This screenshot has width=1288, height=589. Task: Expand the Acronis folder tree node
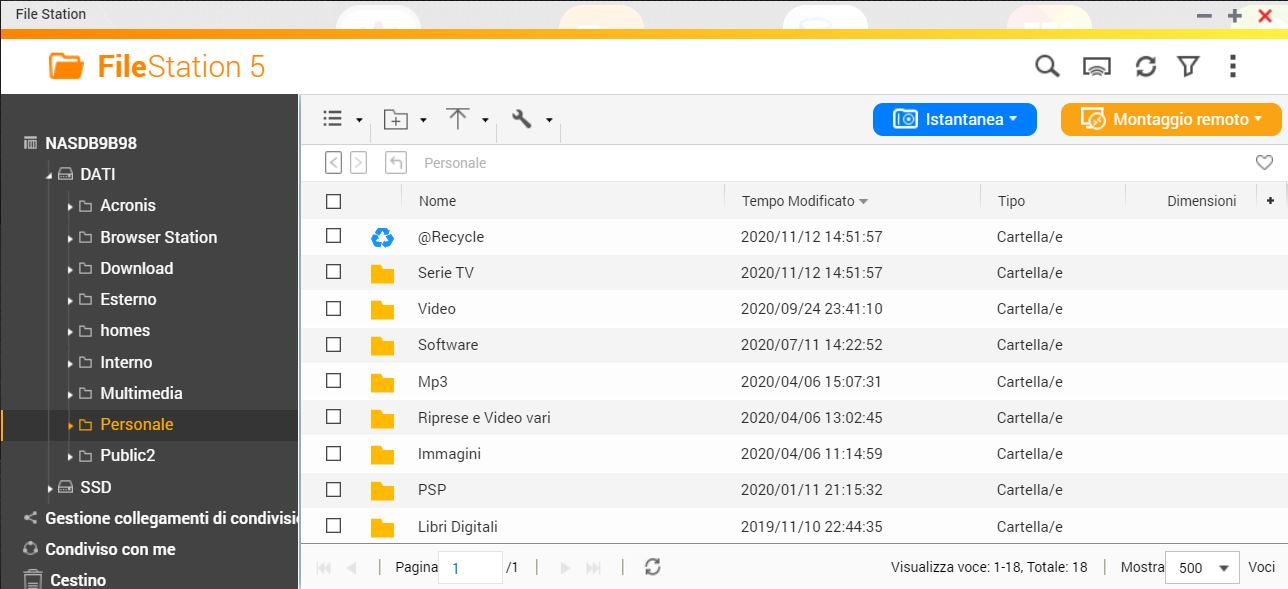coord(70,206)
